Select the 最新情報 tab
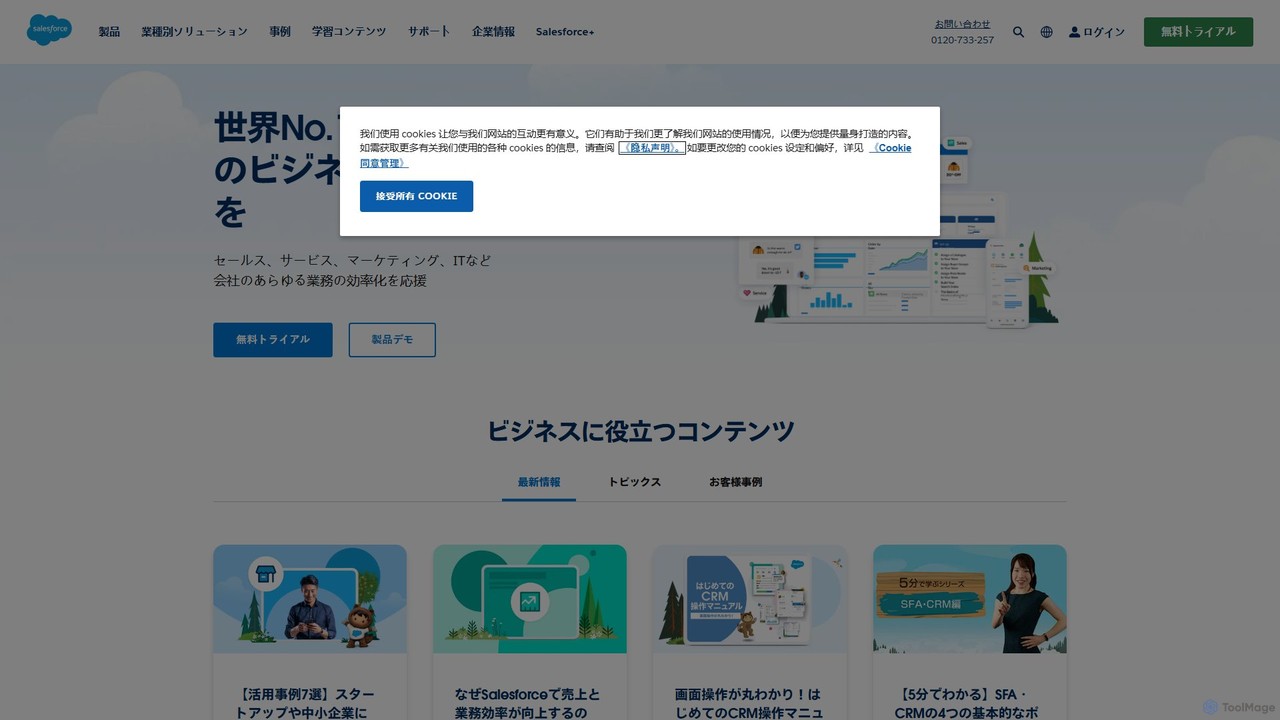The height and width of the screenshot is (720, 1280). (539, 482)
